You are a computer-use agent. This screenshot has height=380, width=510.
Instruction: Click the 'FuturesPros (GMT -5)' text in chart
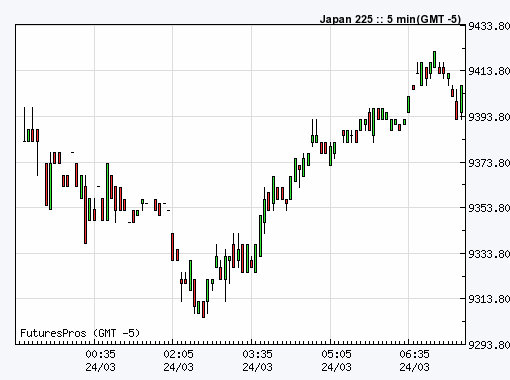80,333
